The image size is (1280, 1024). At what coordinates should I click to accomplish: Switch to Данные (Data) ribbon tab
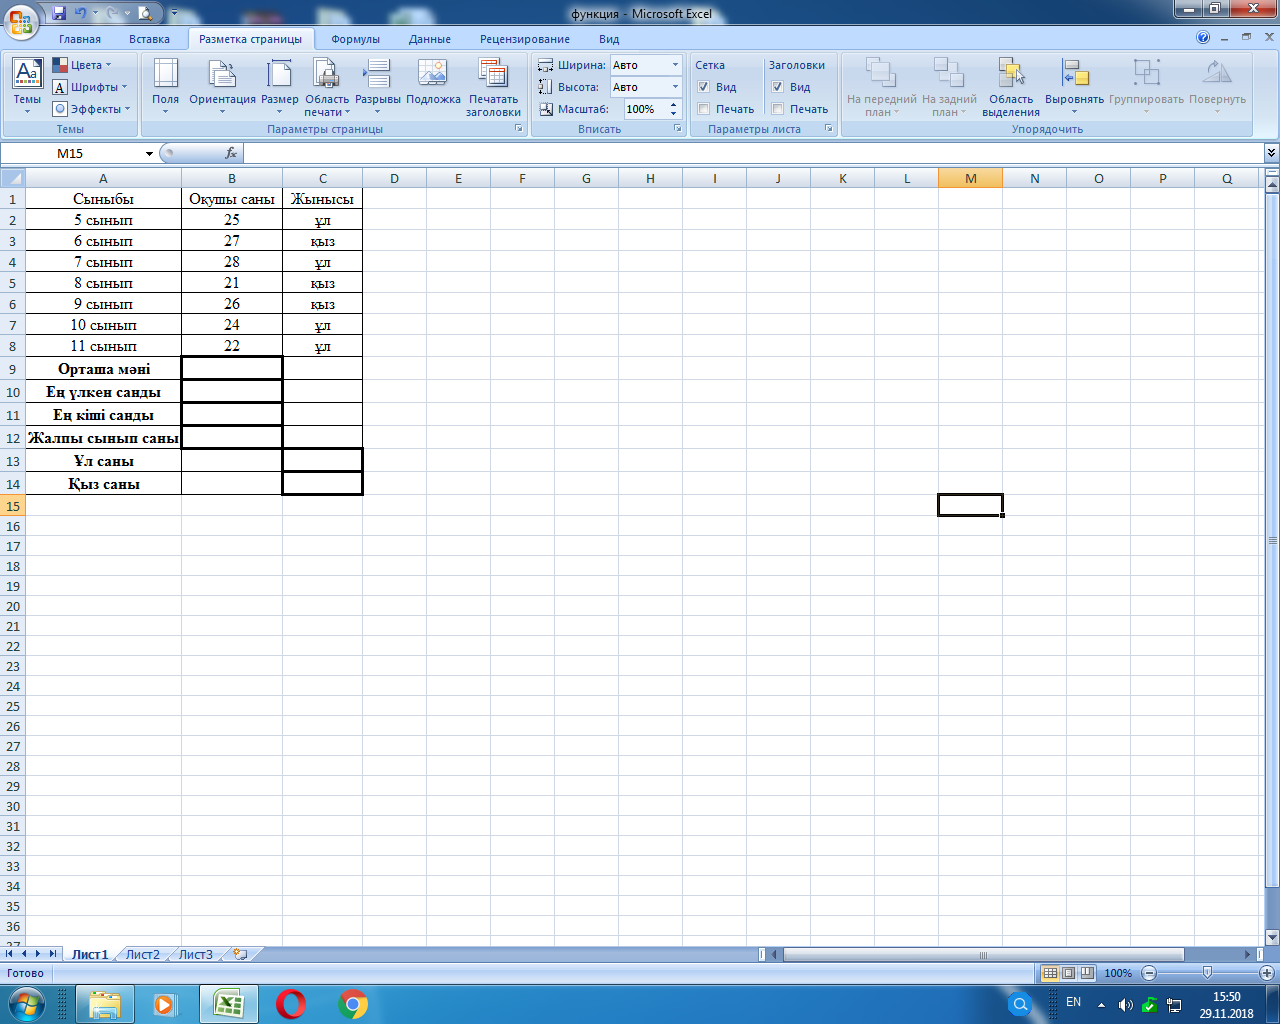pyautogui.click(x=430, y=39)
